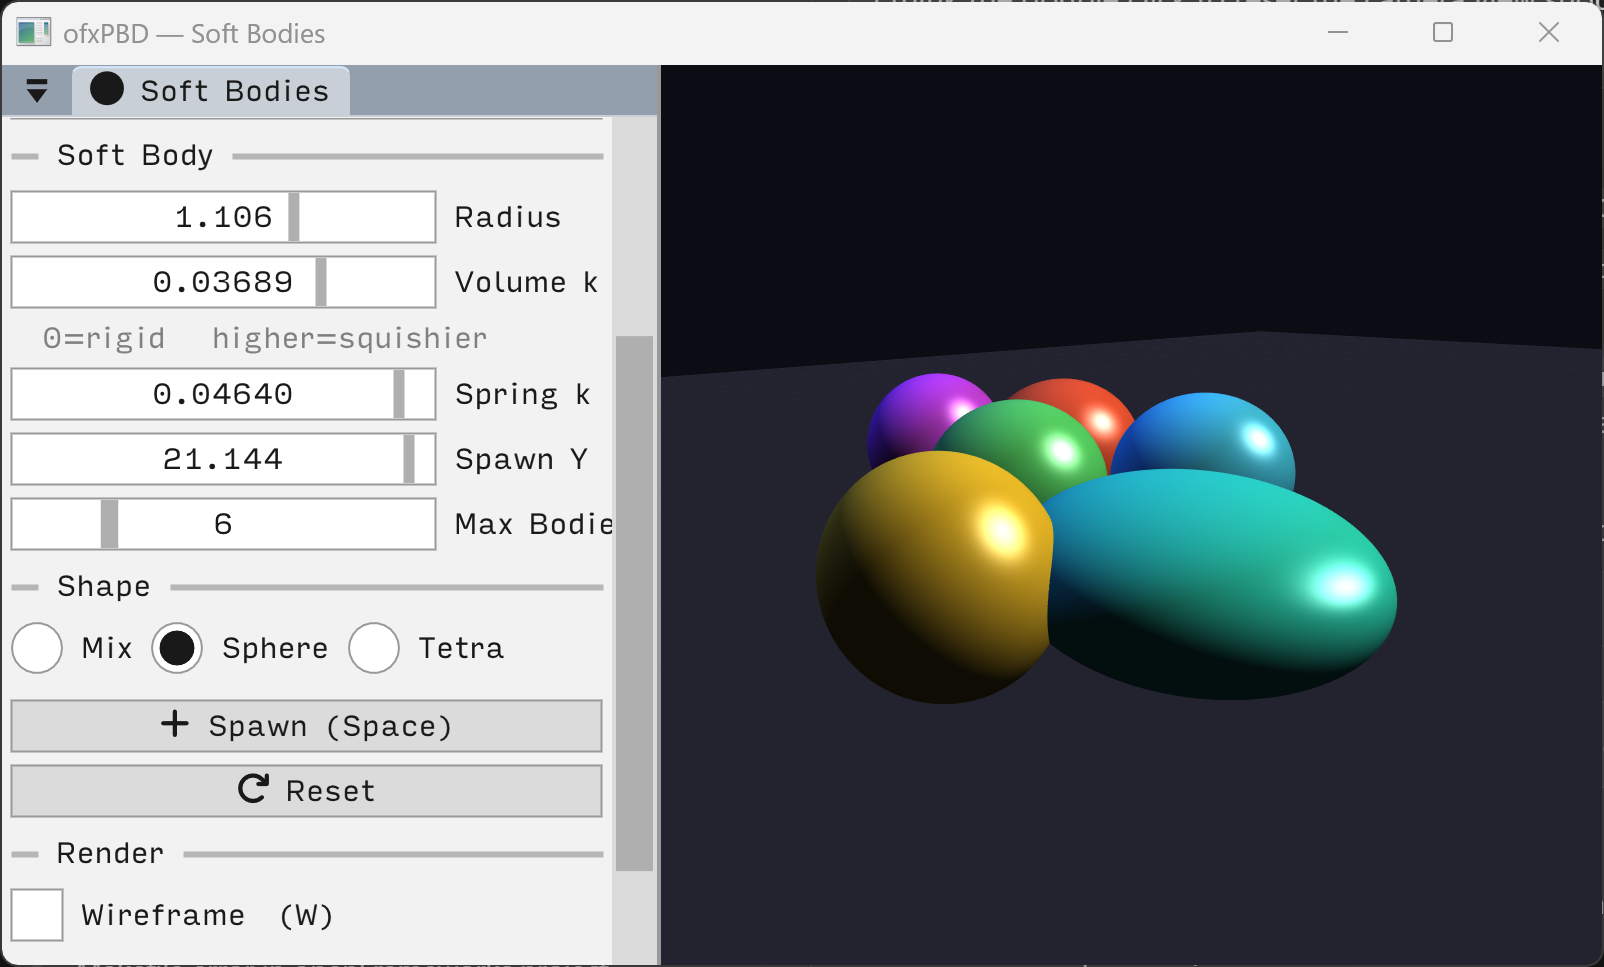
Task: Collapse the Soft Body section header
Action: pyautogui.click(x=307, y=156)
